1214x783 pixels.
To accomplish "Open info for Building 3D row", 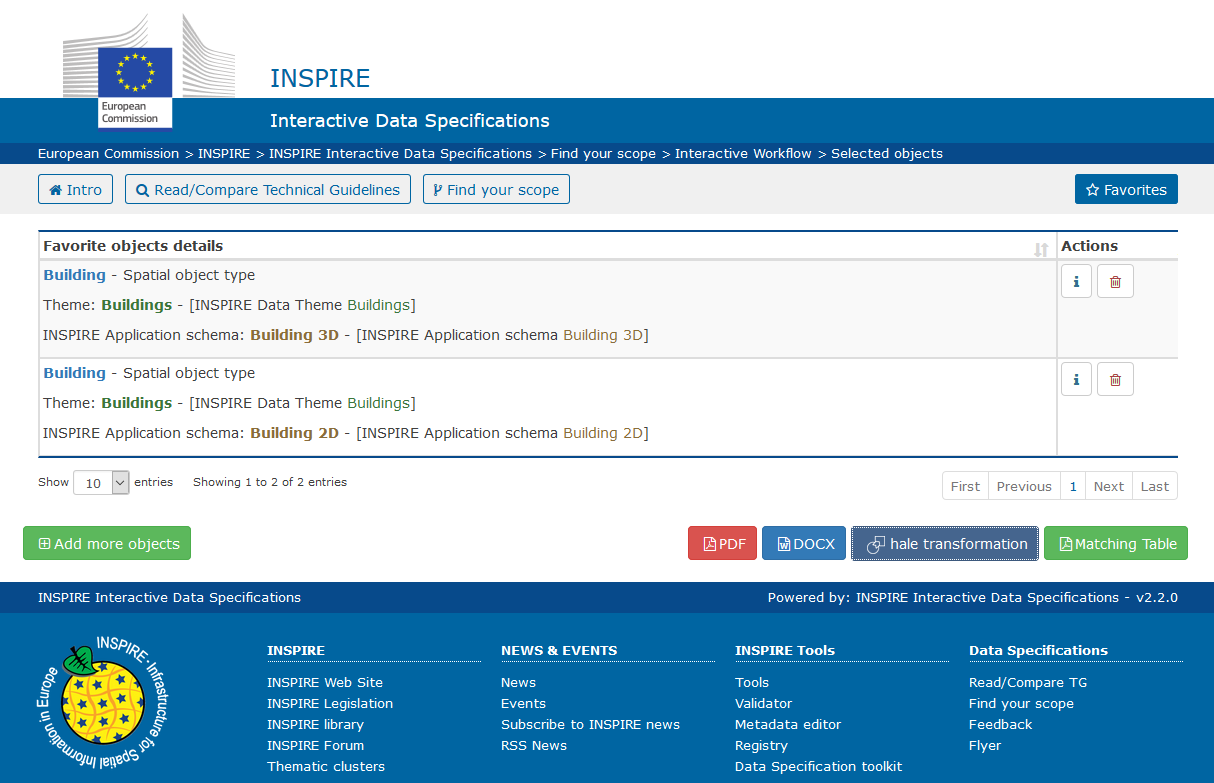I will (x=1076, y=282).
